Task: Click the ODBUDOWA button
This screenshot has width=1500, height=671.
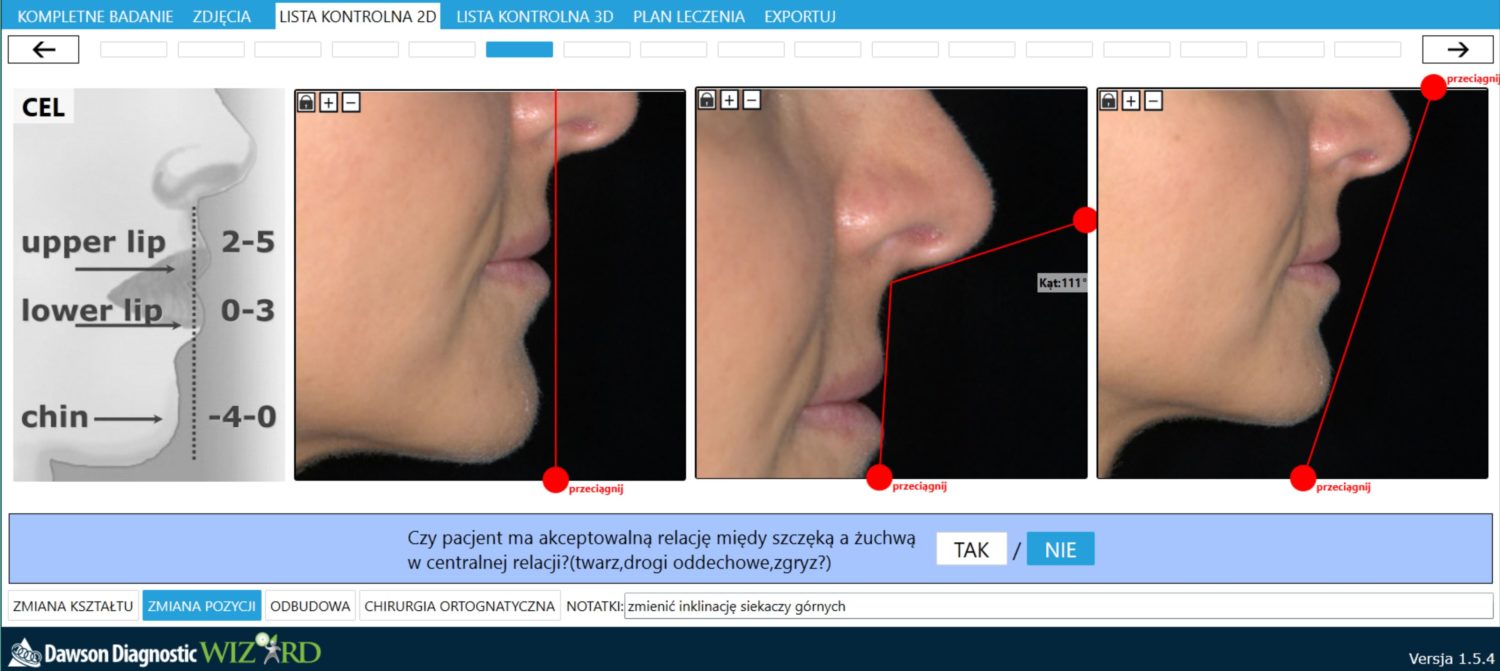Action: click(x=310, y=606)
